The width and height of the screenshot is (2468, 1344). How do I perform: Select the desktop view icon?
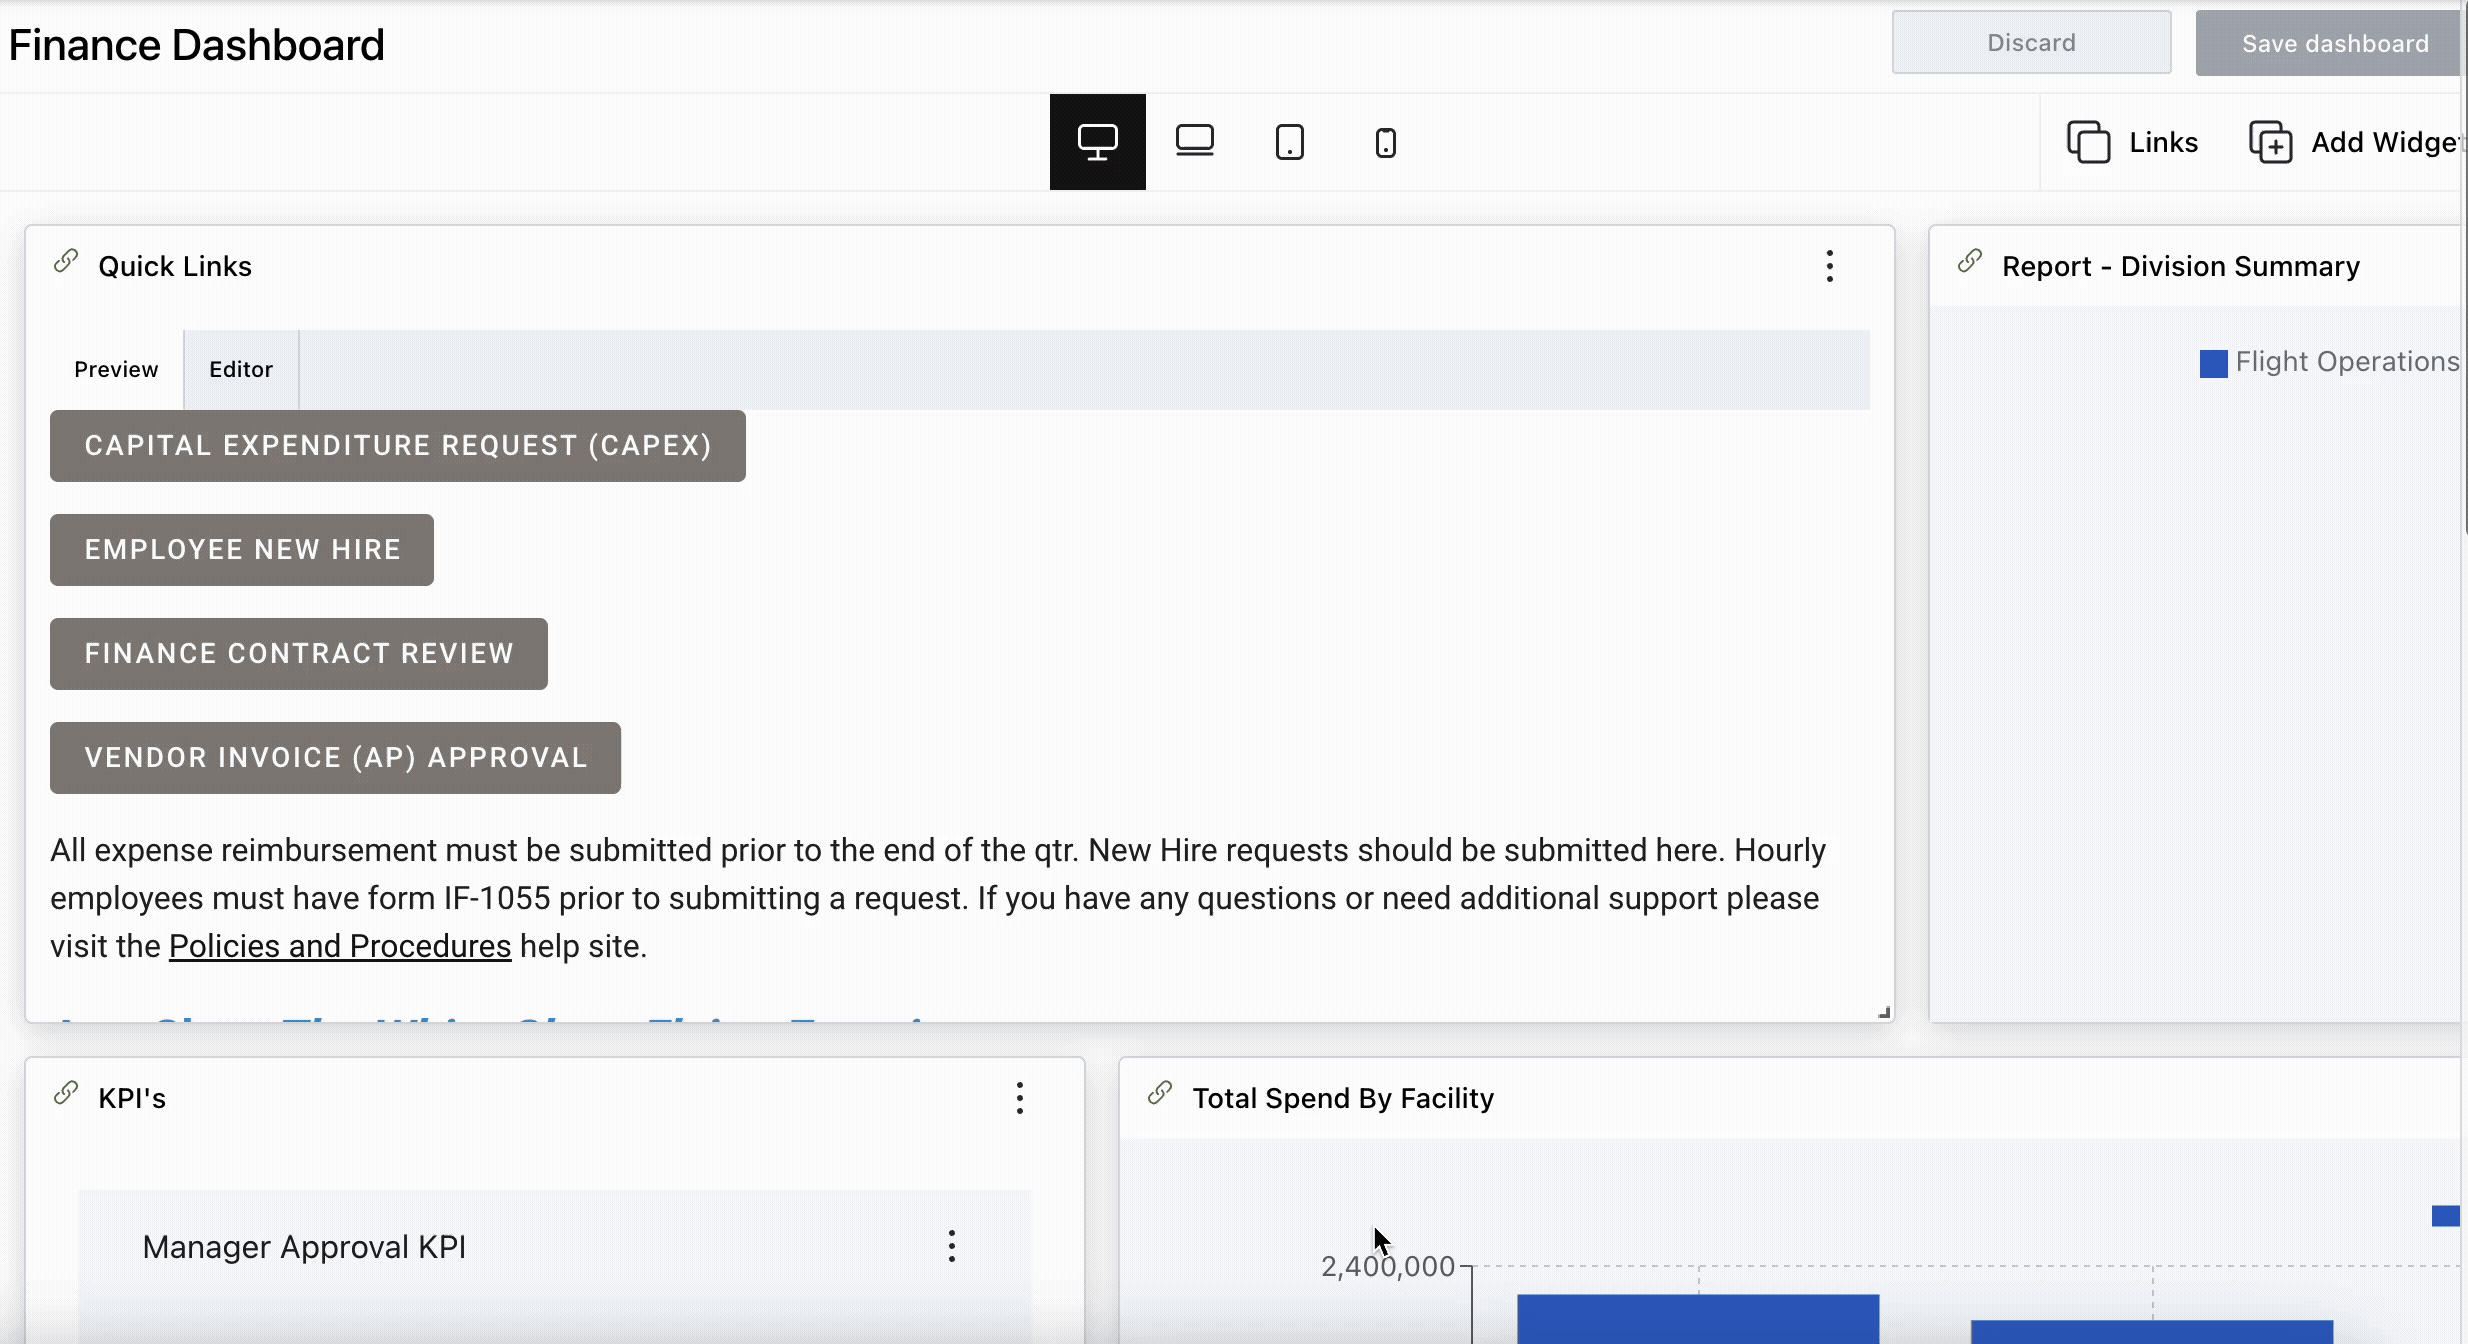pyautogui.click(x=1097, y=142)
